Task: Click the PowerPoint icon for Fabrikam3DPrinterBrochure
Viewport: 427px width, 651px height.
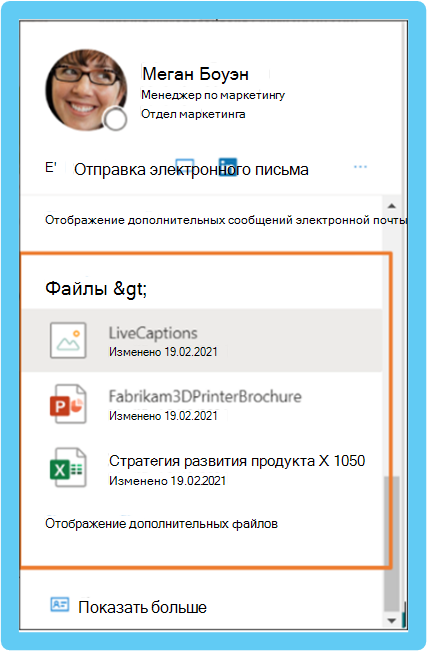Action: coord(68,404)
